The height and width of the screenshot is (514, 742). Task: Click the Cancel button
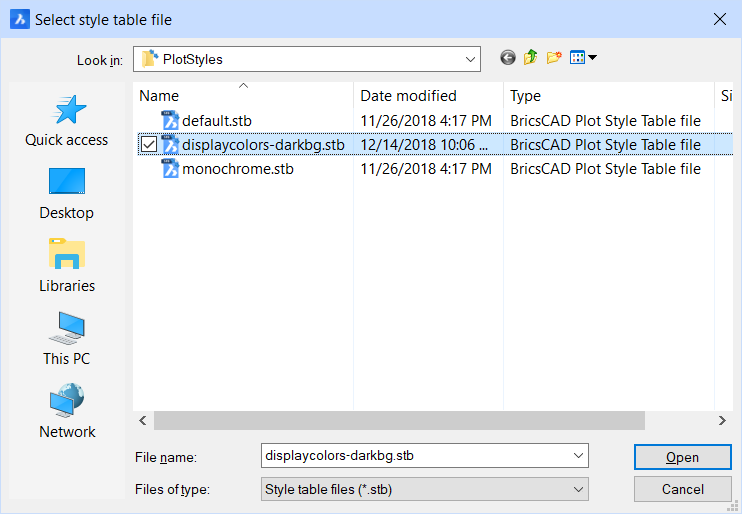682,489
